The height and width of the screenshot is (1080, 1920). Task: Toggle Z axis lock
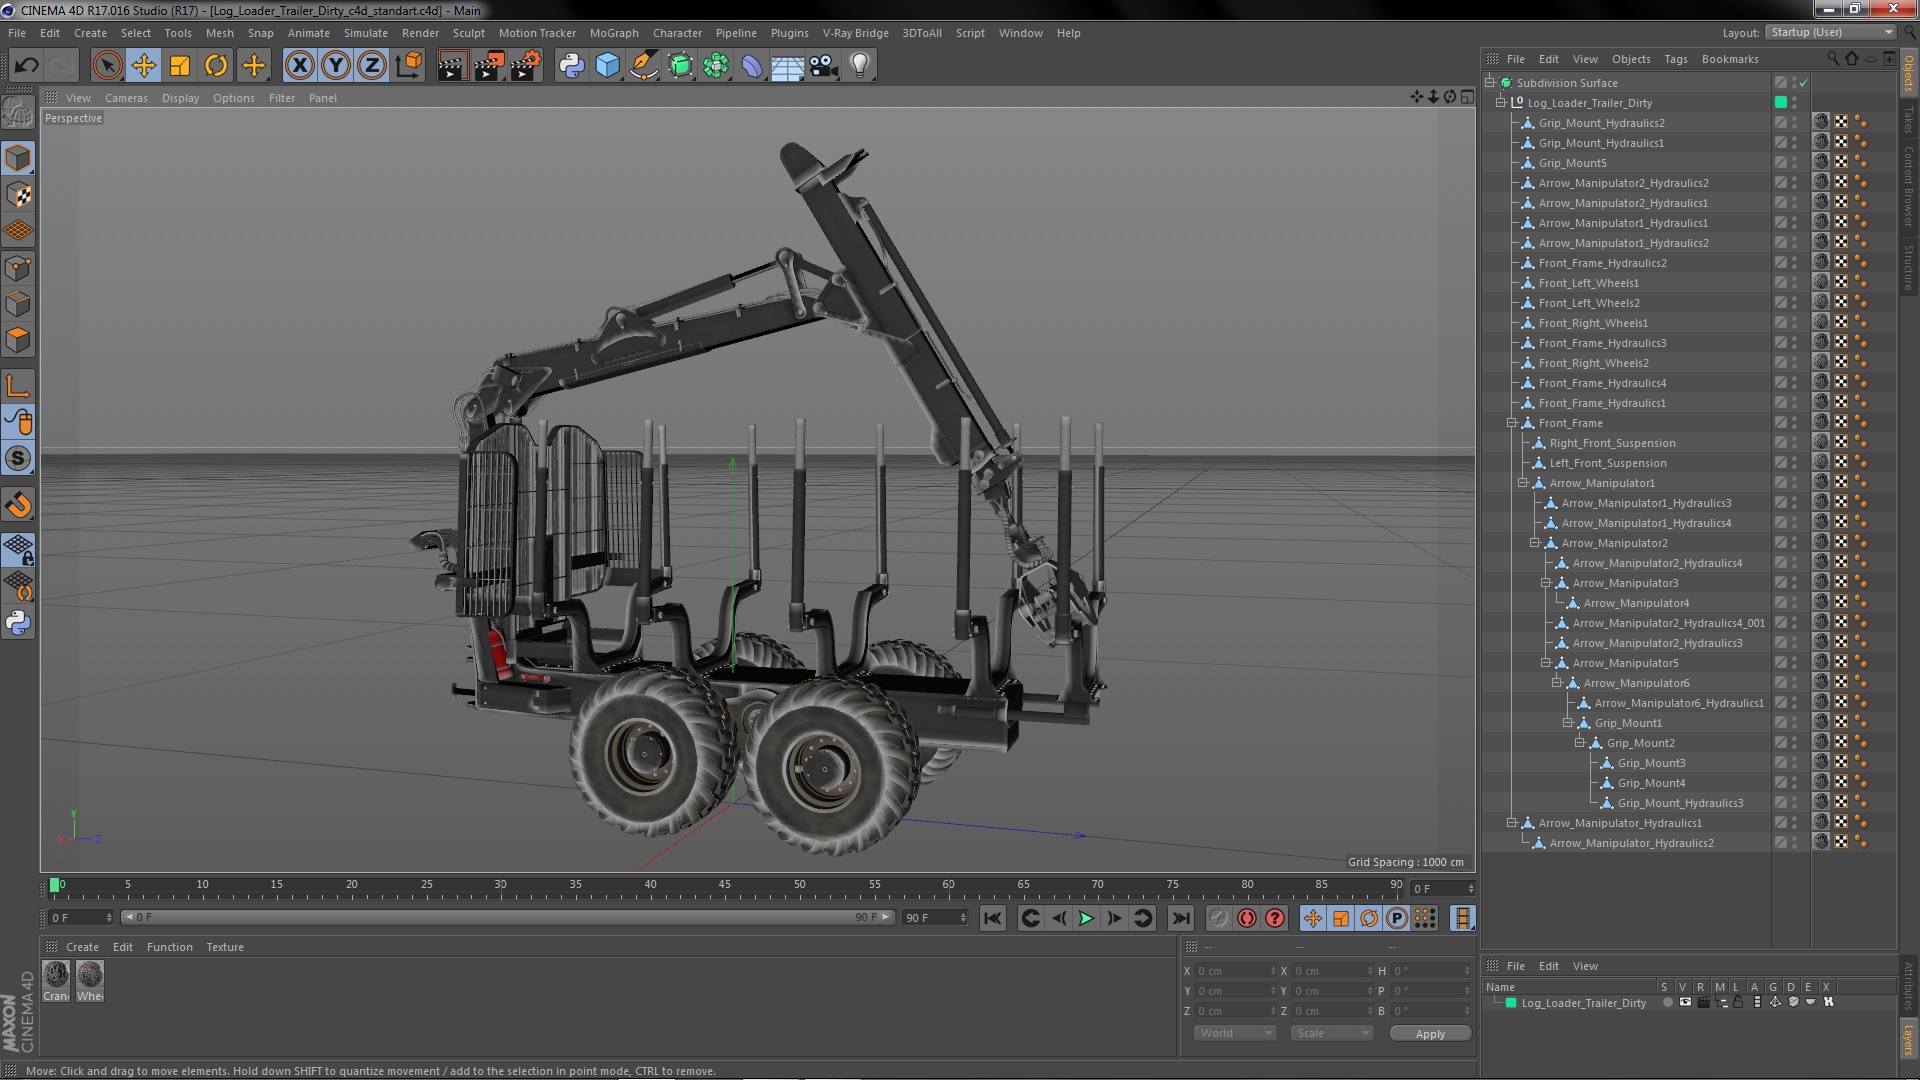[x=372, y=66]
